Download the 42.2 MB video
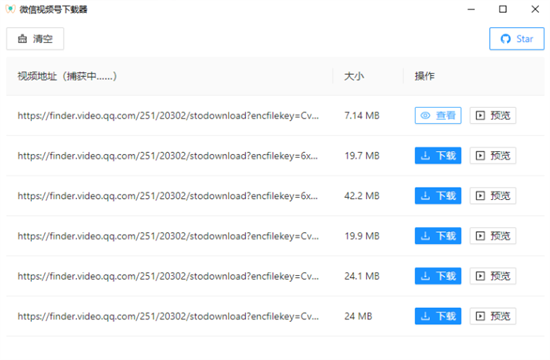The height and width of the screenshot is (360, 550). [x=438, y=195]
